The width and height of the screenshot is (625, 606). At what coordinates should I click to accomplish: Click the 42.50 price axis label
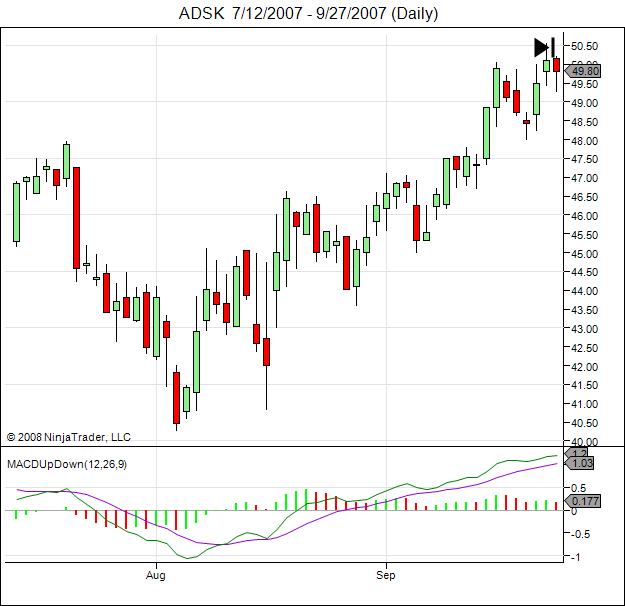click(x=584, y=348)
